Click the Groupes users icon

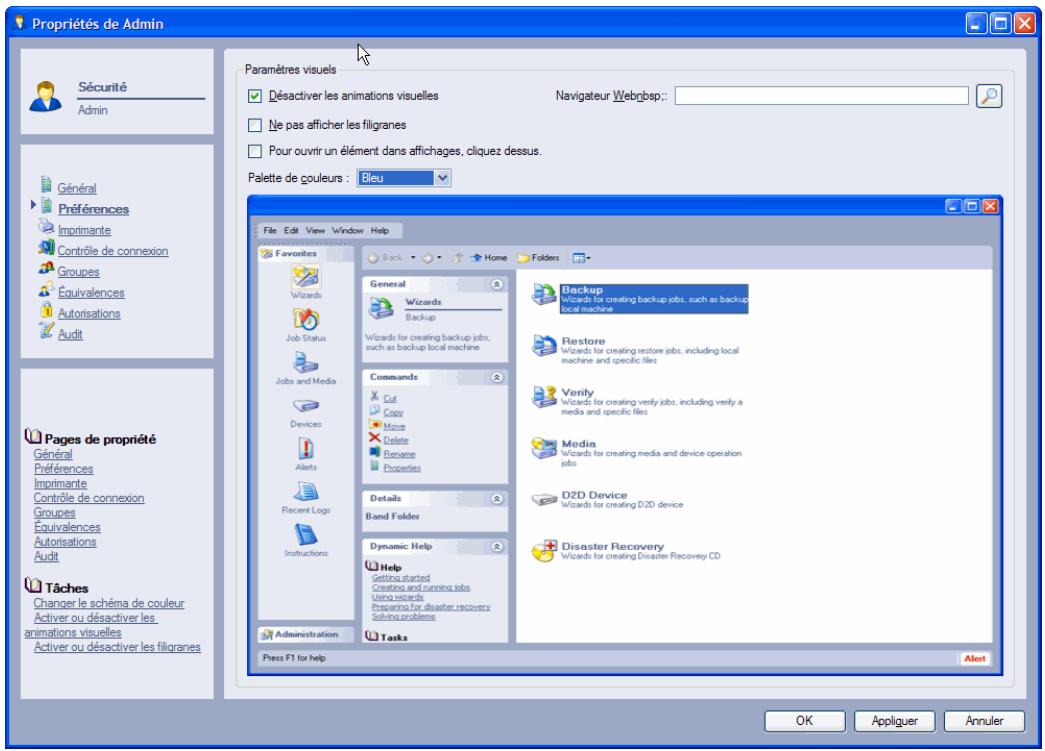[46, 268]
